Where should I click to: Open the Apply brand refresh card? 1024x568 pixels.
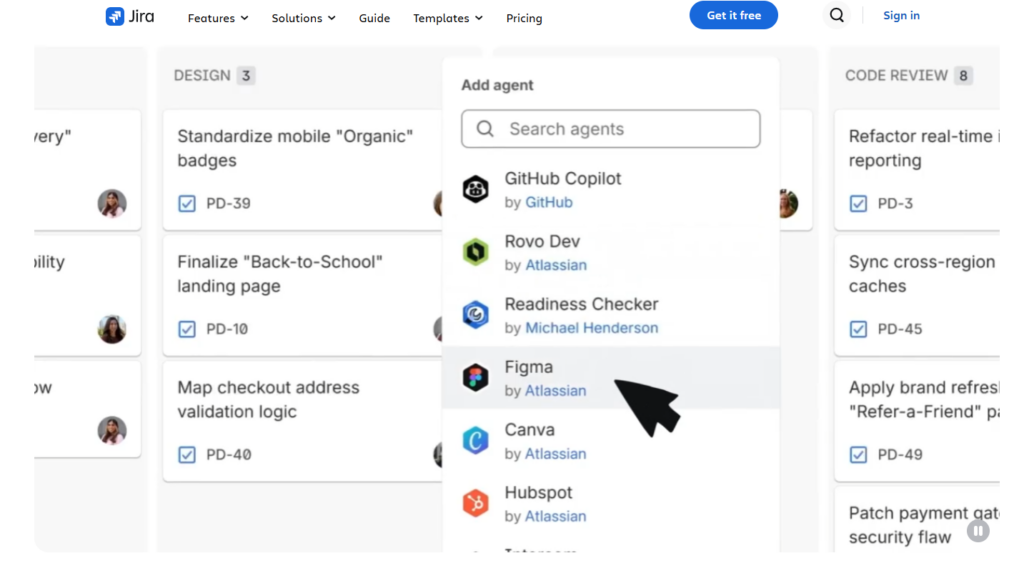coord(917,421)
